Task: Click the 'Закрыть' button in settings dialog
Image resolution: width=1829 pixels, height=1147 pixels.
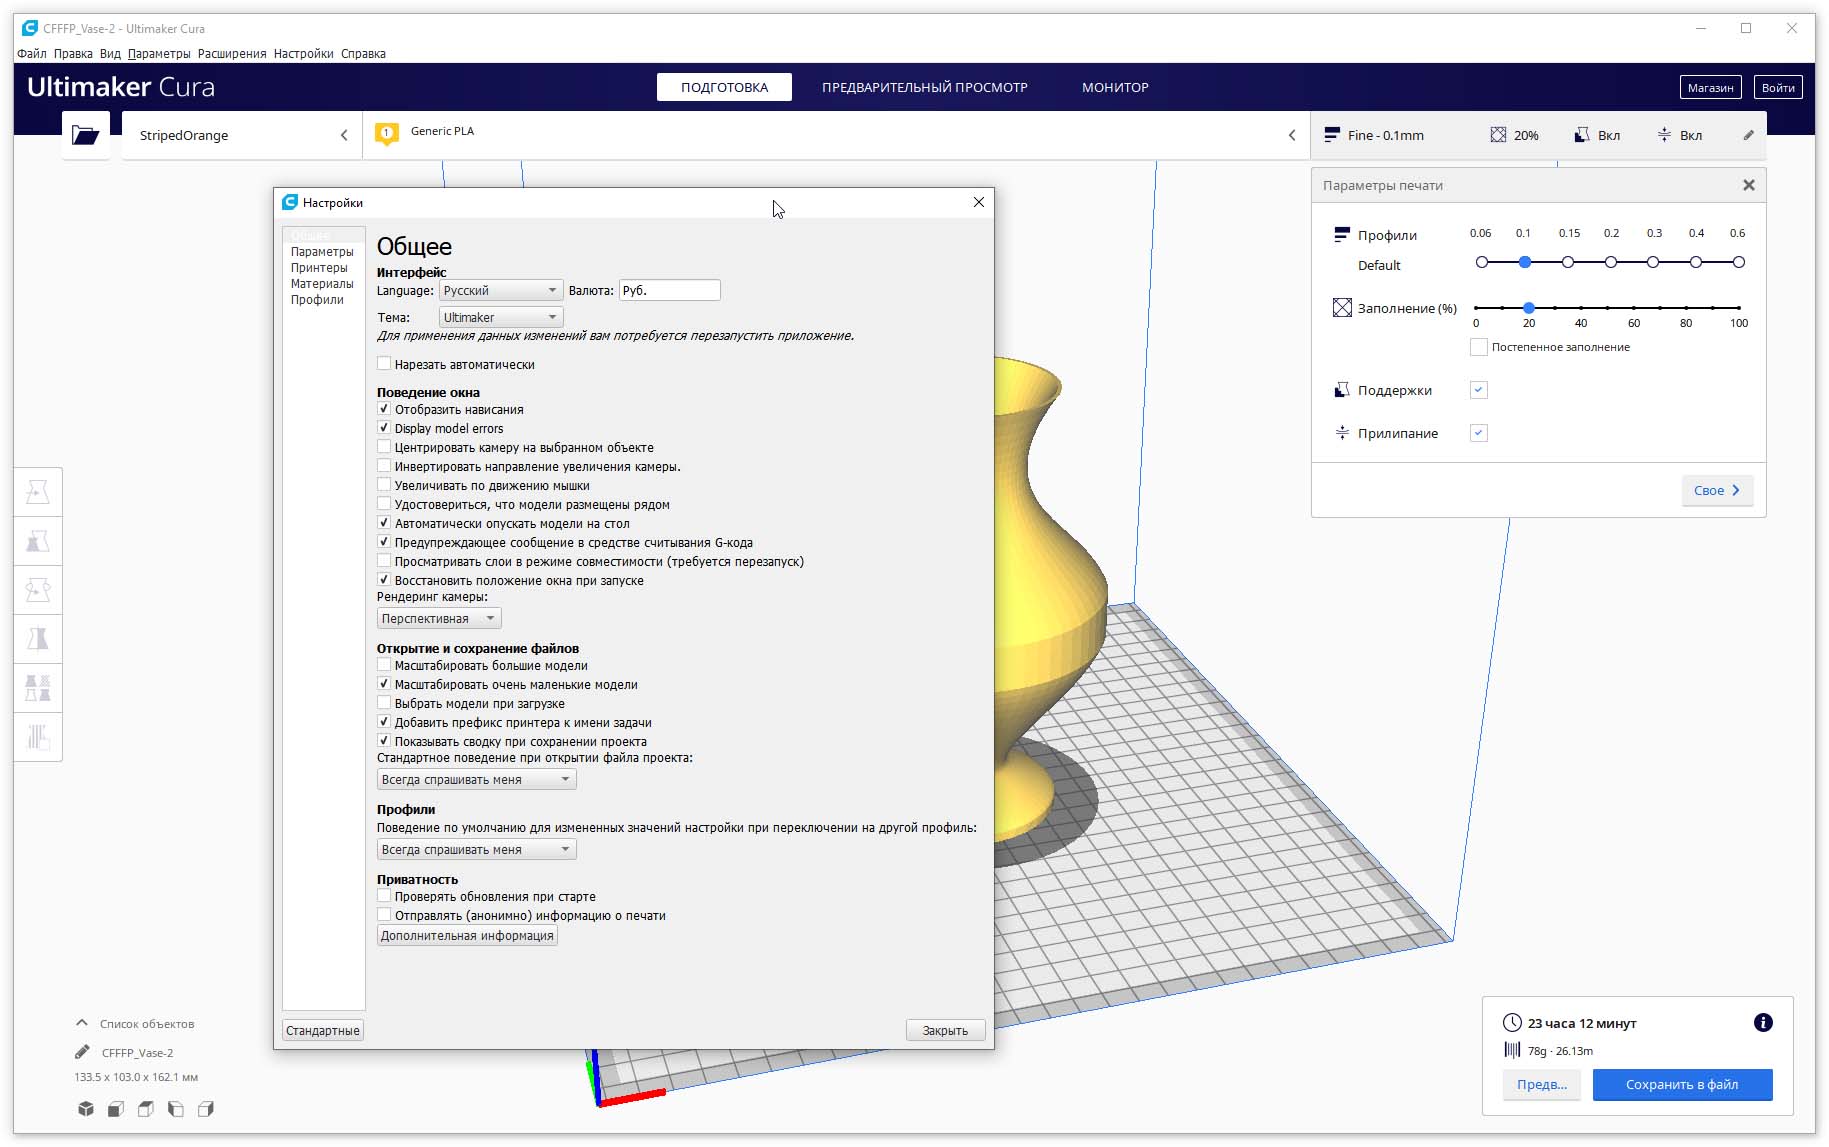Action: pyautogui.click(x=945, y=1030)
